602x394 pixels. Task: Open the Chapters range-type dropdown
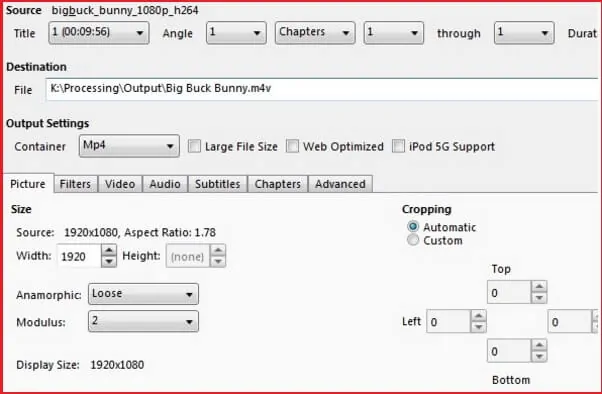[x=315, y=33]
